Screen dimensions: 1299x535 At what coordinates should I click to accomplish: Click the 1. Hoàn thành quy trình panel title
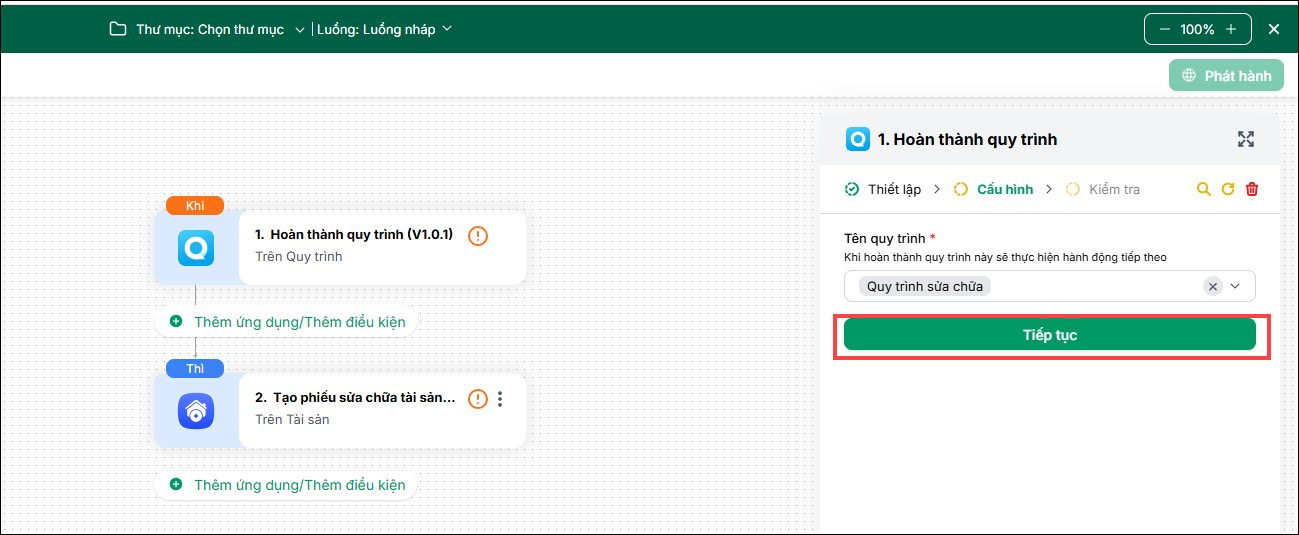pos(967,139)
